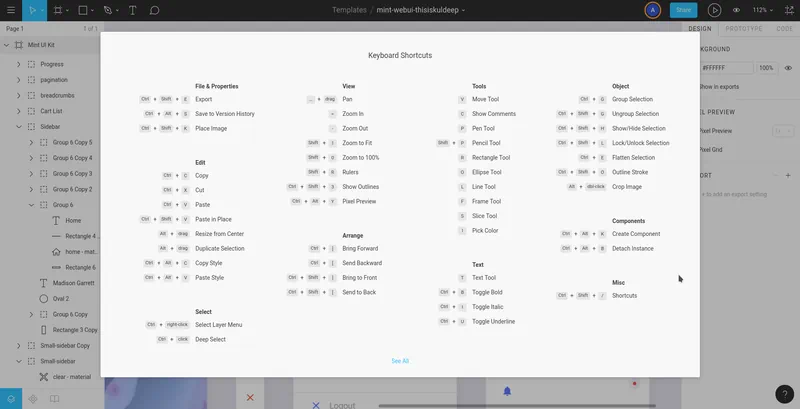Expand the Cart List group

click(x=19, y=111)
